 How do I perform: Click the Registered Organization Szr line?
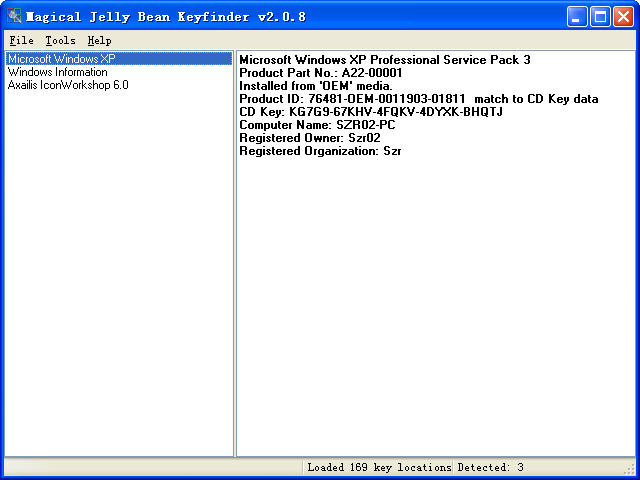tap(320, 151)
